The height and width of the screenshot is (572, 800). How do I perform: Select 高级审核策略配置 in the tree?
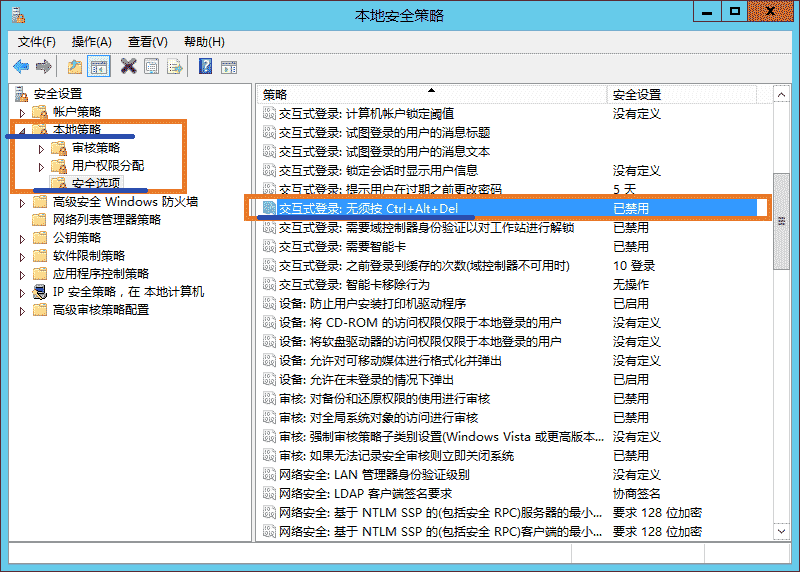pos(101,310)
